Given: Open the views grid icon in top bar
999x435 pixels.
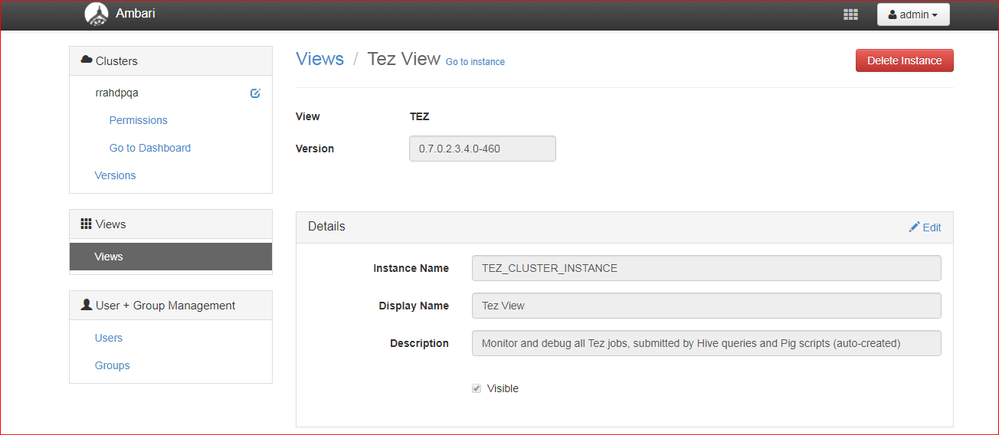Looking at the screenshot, I should point(851,15).
